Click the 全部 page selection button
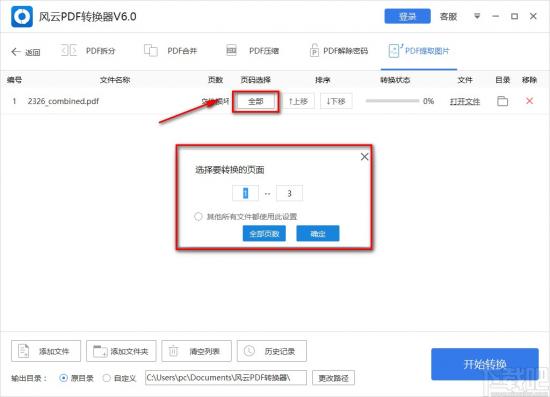The width and height of the screenshot is (550, 397). click(255, 101)
